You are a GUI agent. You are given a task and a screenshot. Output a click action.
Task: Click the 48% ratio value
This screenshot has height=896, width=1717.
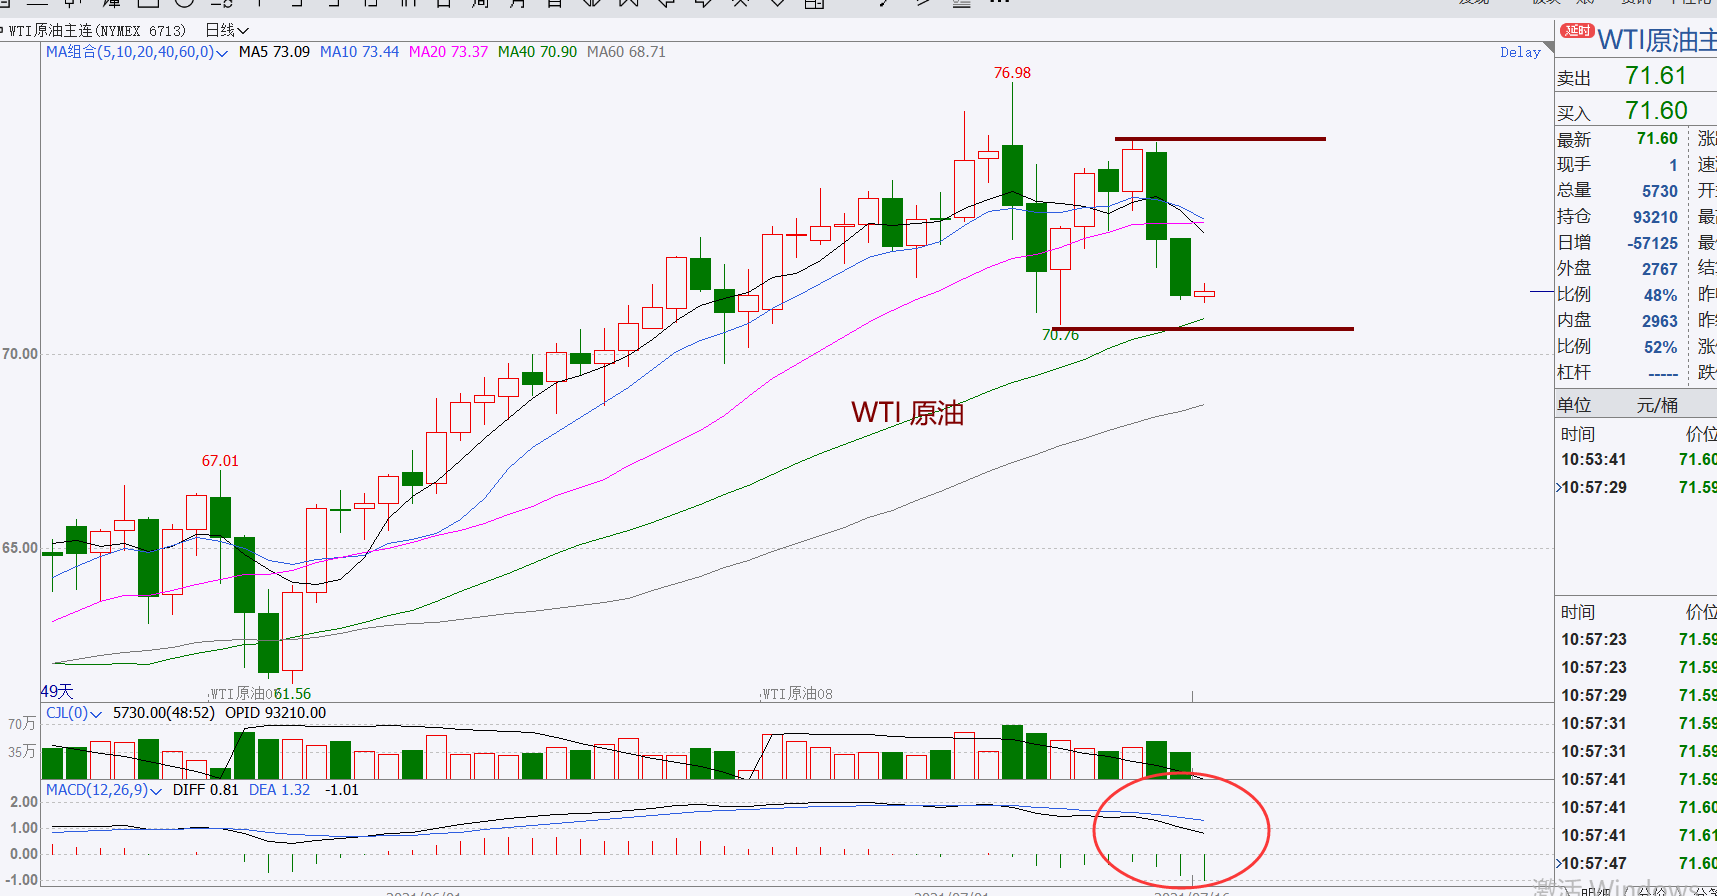1661,295
